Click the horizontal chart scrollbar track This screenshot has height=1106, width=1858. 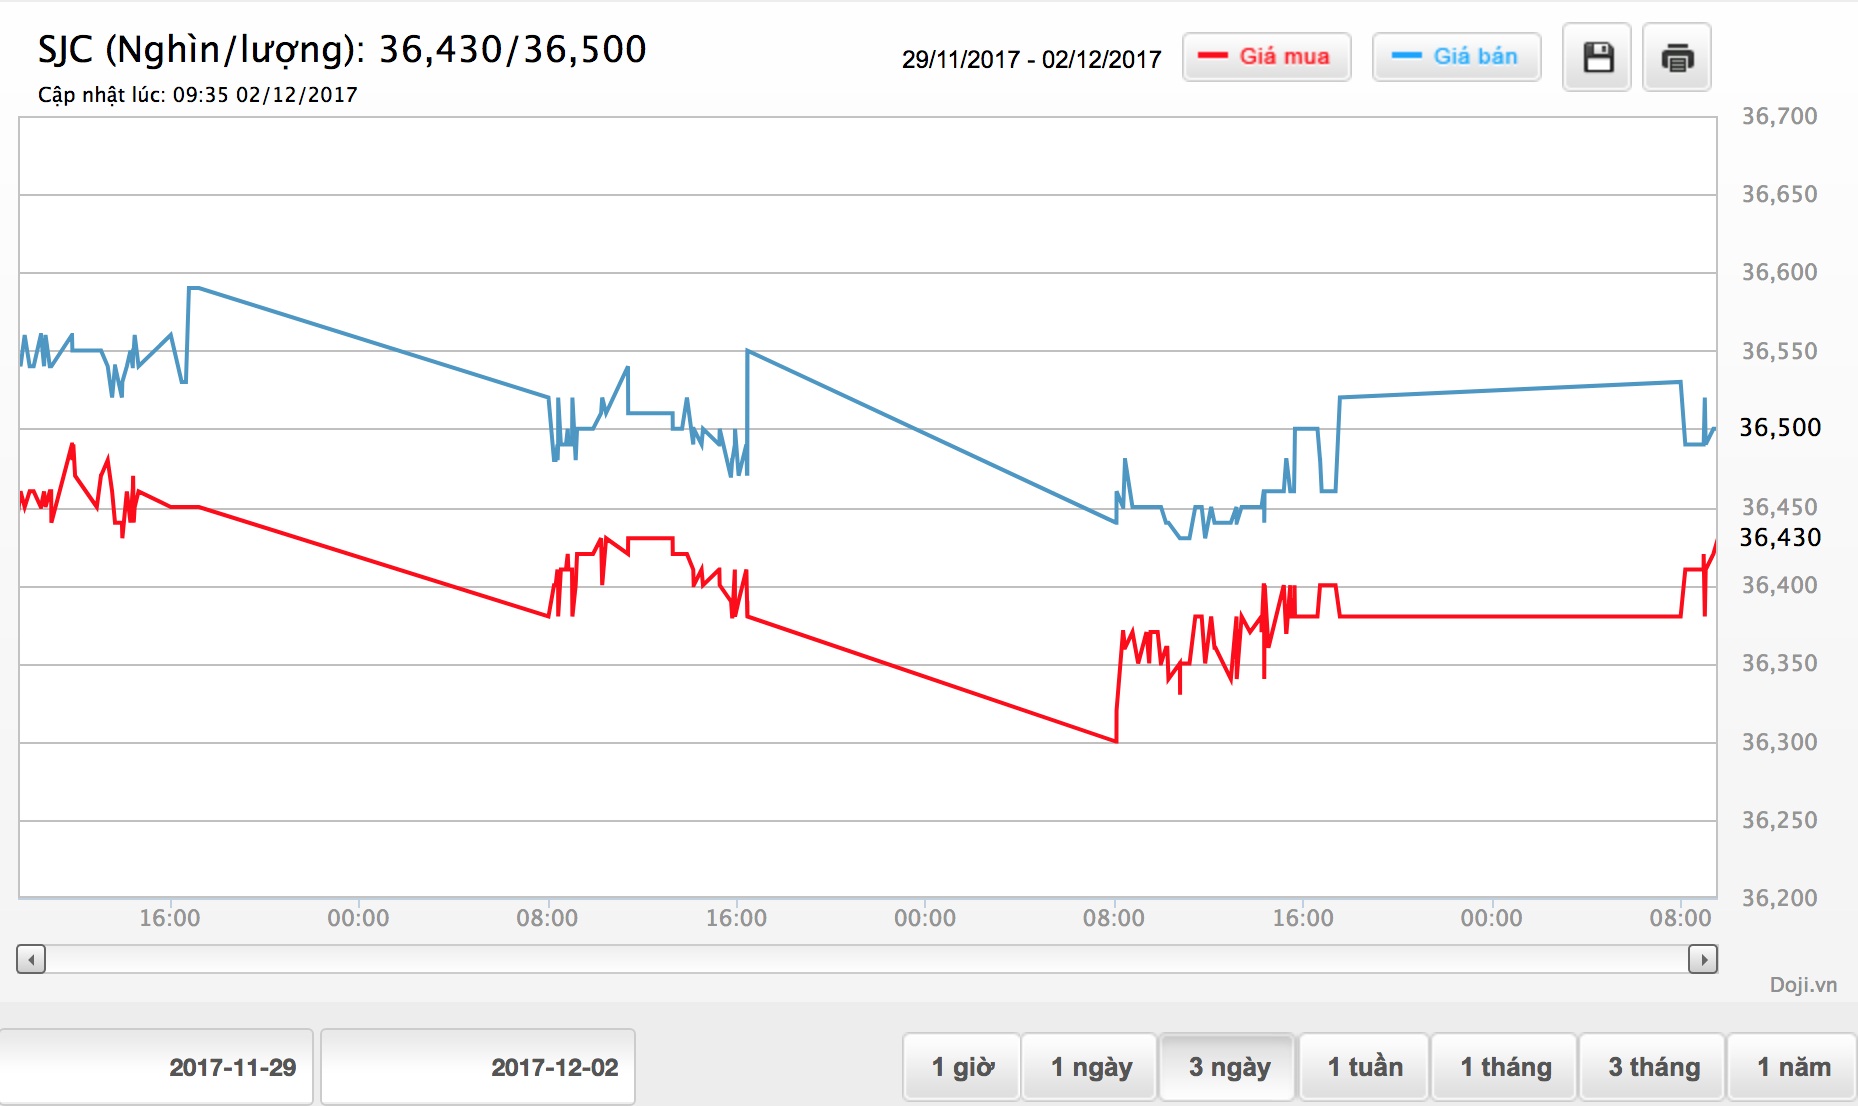tap(867, 959)
